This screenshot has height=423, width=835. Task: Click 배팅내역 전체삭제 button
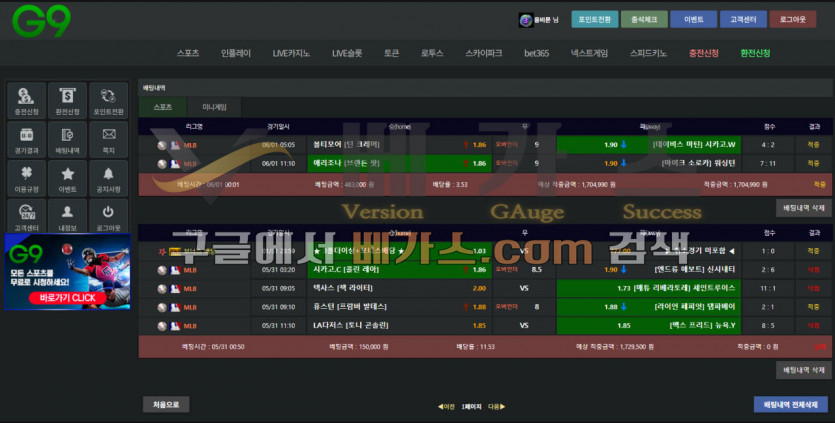click(791, 405)
